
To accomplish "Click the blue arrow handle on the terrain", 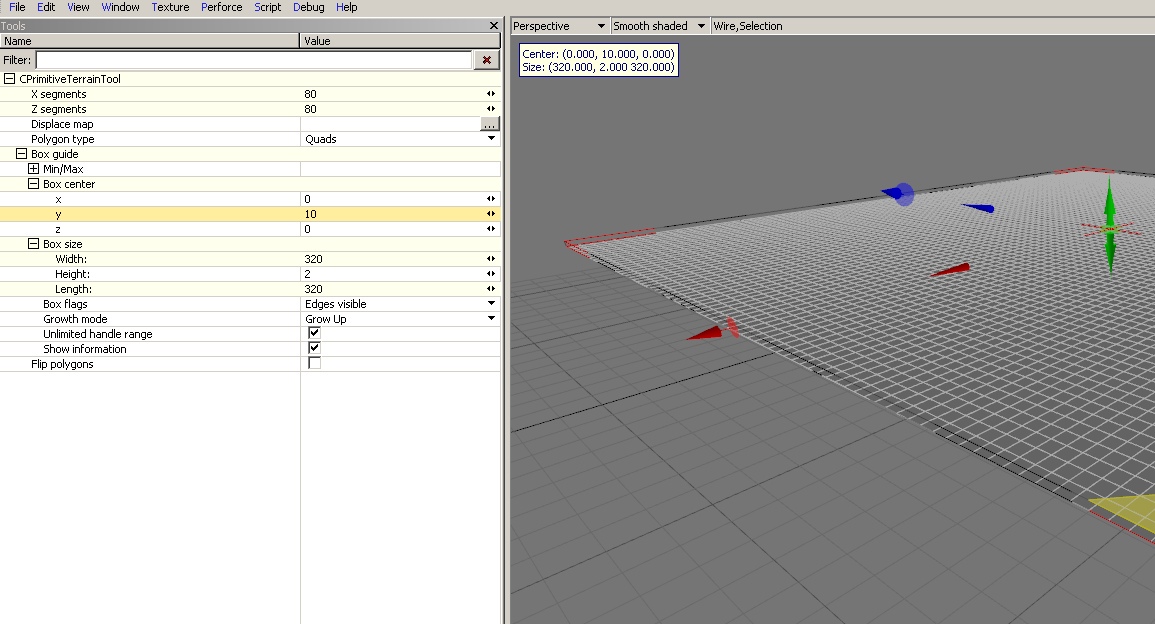I will point(978,208).
